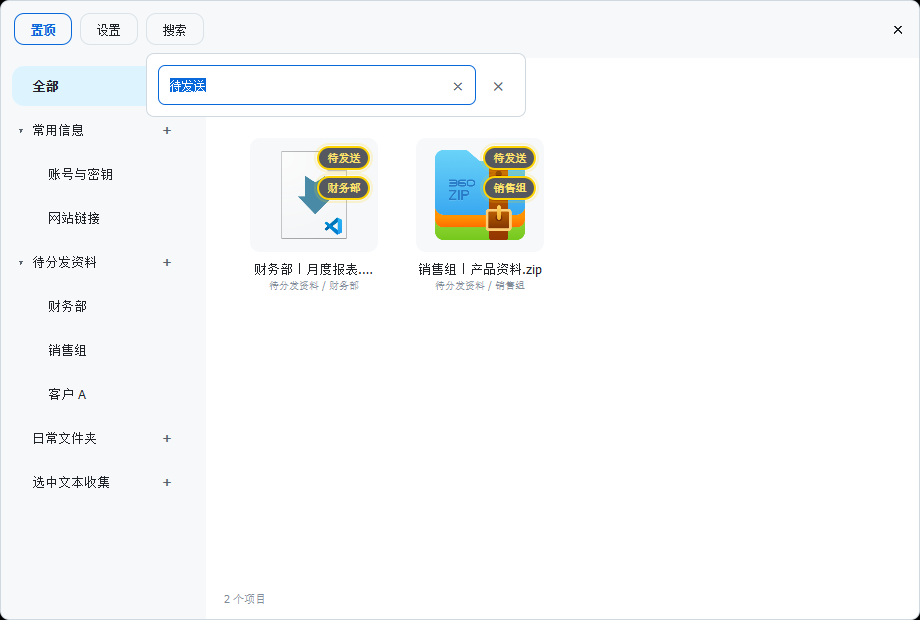The height and width of the screenshot is (620, 920).
Task: Open 账号与密钥 in sidebar
Action: (x=80, y=174)
